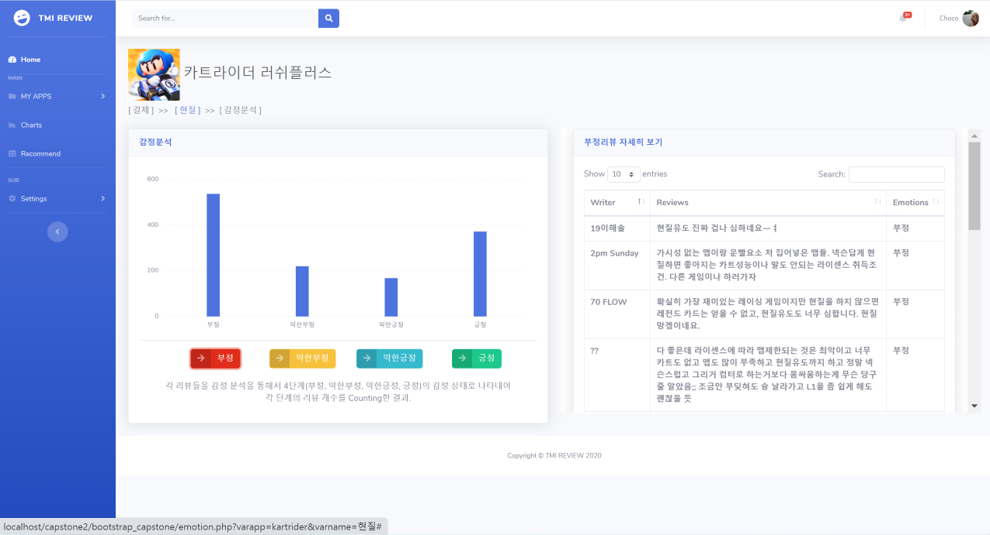Click the [ 결제 ] breadcrumb link
The width and height of the screenshot is (990, 535).
coord(141,110)
